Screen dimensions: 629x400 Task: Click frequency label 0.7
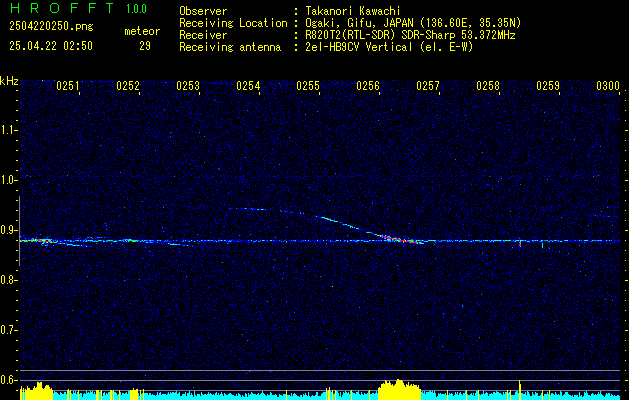tap(8, 330)
